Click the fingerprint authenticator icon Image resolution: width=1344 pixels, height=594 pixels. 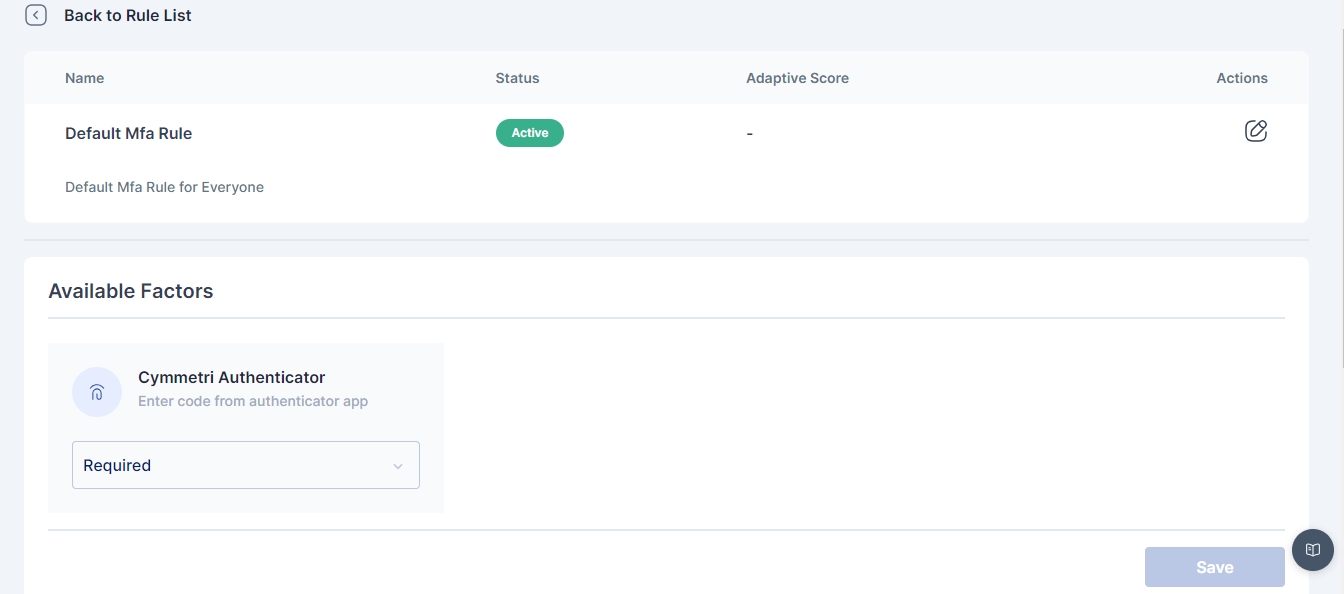pyautogui.click(x=97, y=391)
